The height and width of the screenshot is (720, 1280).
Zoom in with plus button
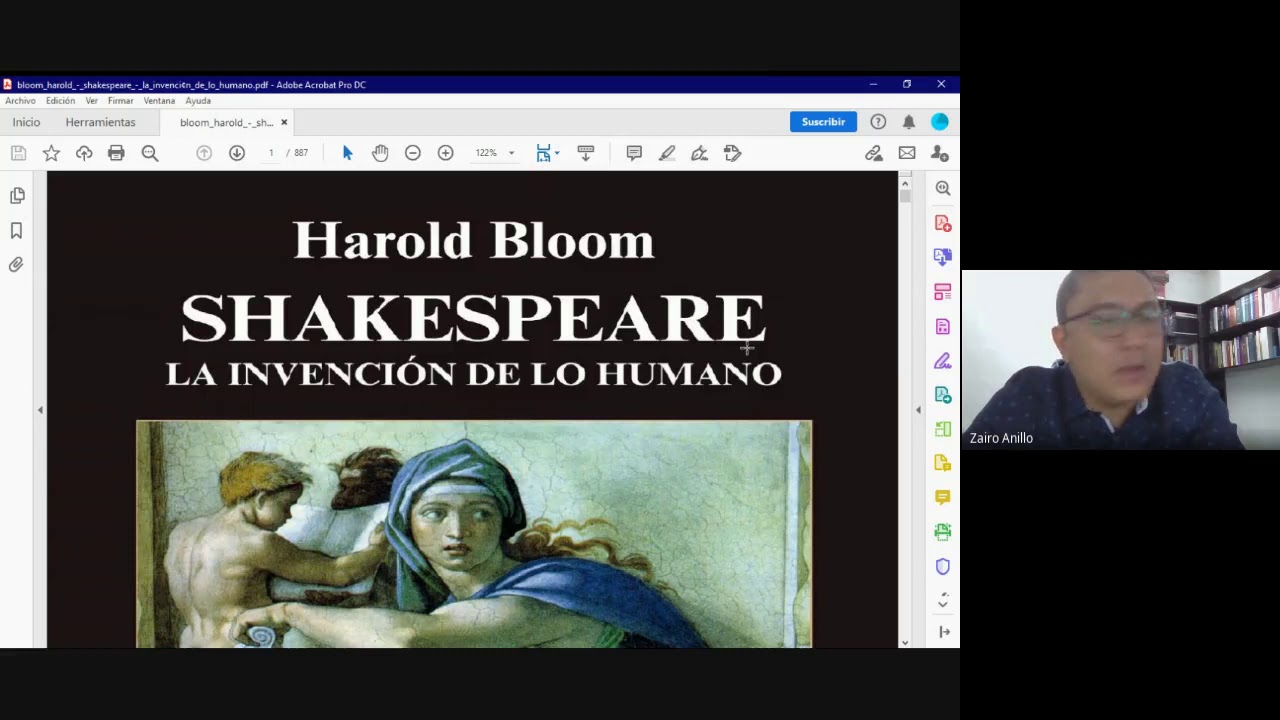pyautogui.click(x=446, y=153)
